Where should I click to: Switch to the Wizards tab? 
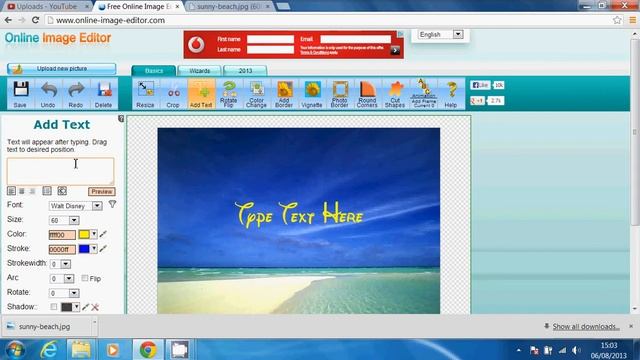tap(200, 71)
